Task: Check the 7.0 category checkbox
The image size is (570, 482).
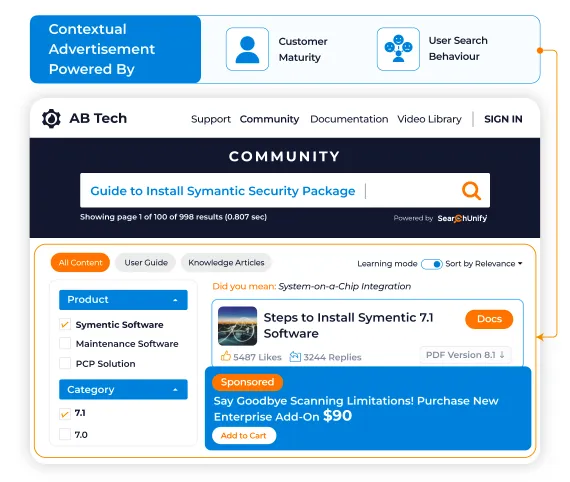Action: (65, 434)
